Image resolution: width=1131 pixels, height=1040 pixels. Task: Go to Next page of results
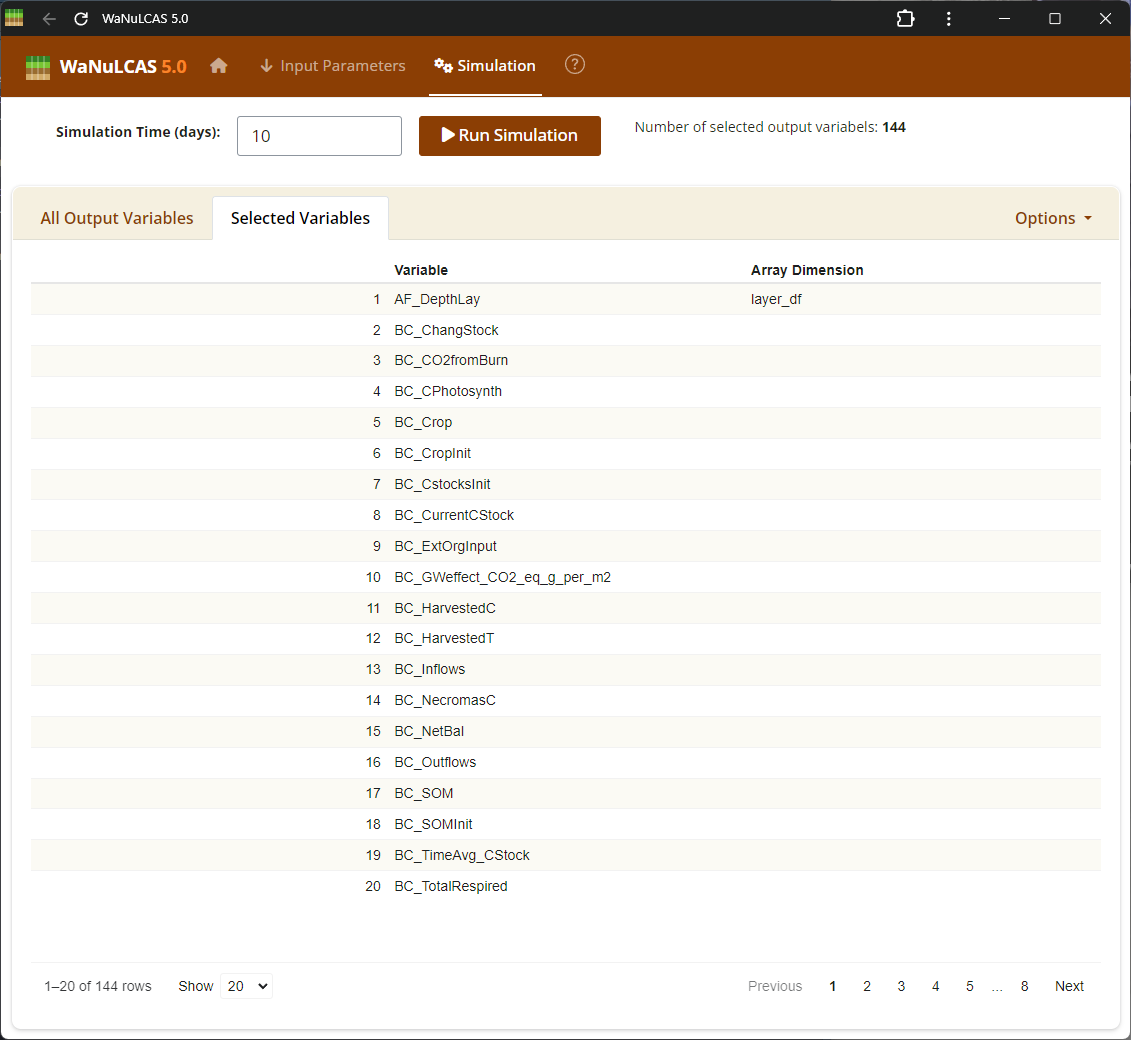[x=1069, y=986]
